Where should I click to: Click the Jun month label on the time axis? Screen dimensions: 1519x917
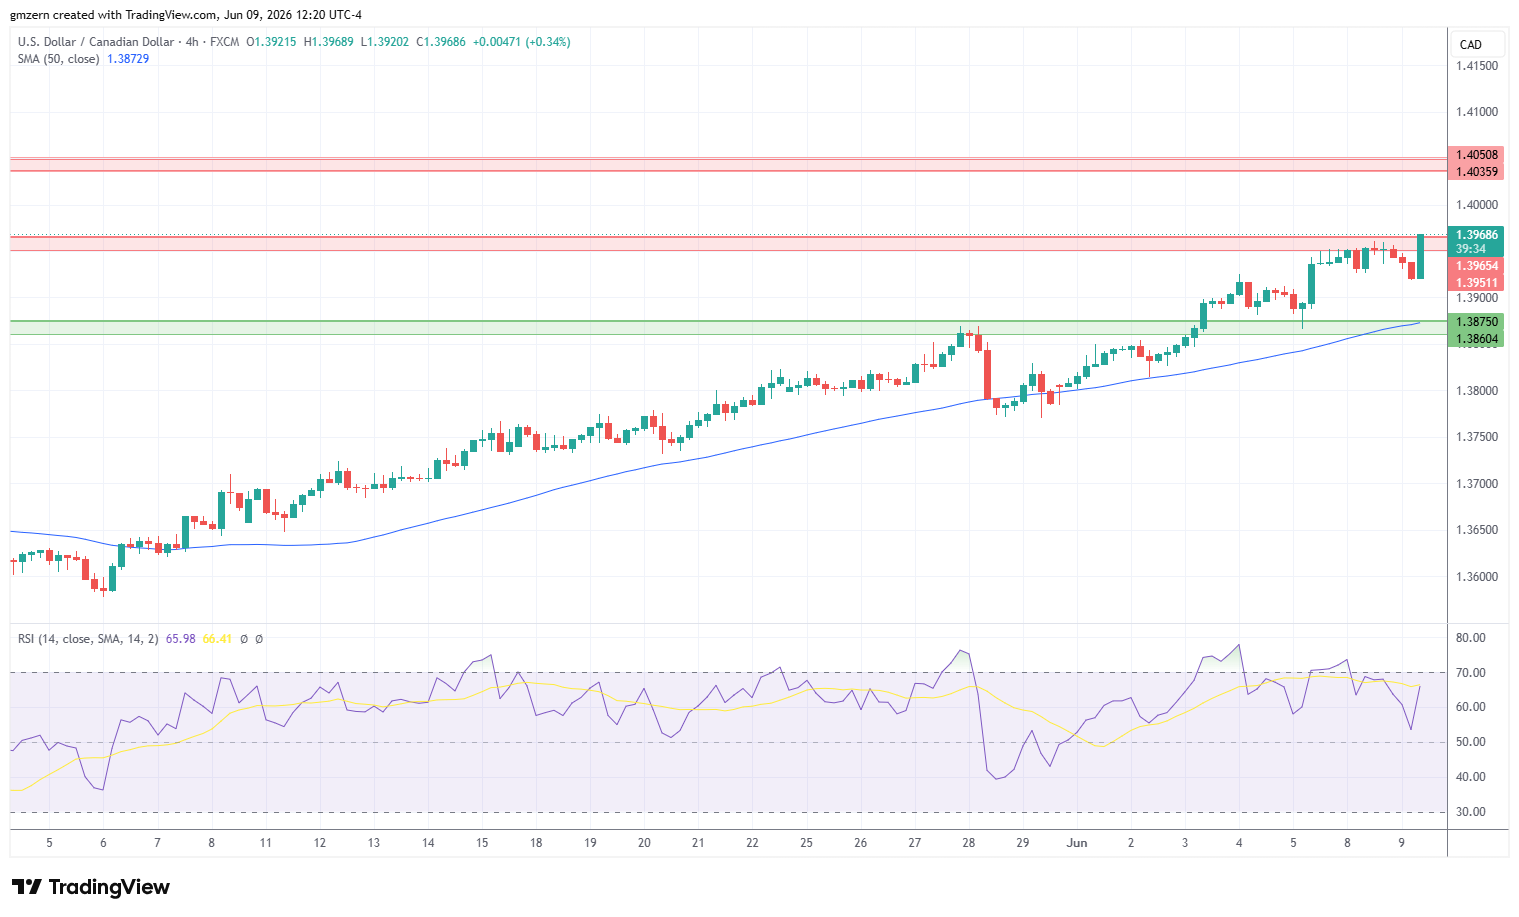[x=1077, y=843]
